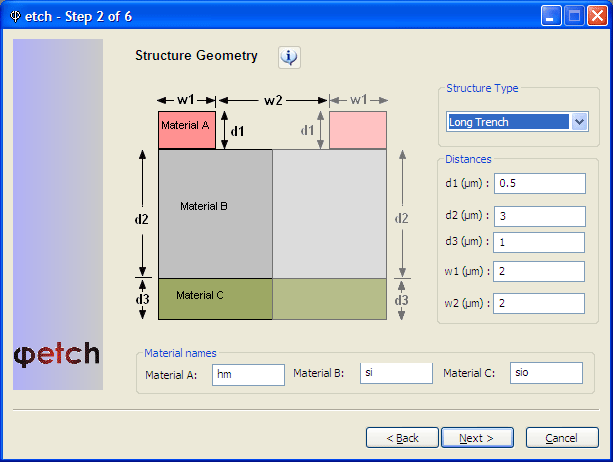Edit the Material C name field
Viewport: 613px width, 462px height.
click(x=545, y=373)
